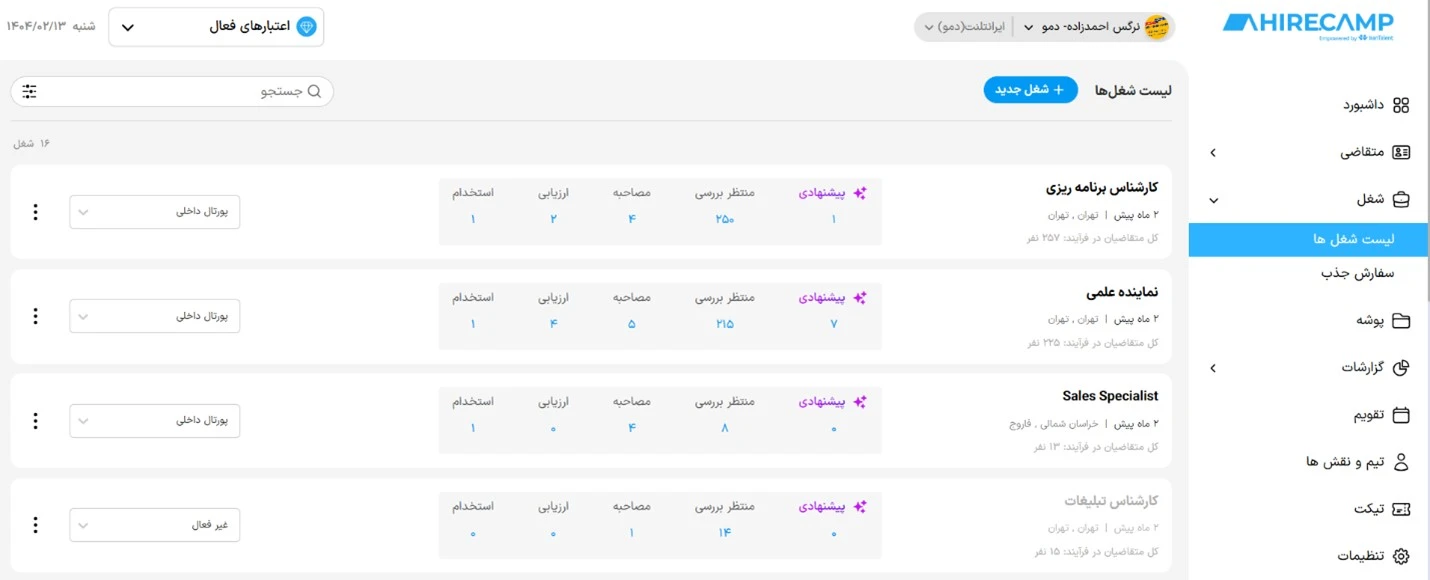
Task: Click inside the جستجو search field
Action: point(250,91)
